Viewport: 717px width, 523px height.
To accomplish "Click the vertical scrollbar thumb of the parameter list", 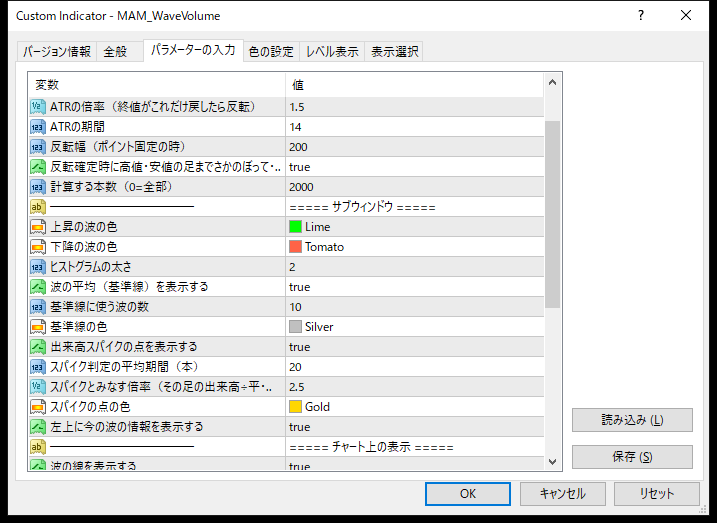I will [x=552, y=214].
